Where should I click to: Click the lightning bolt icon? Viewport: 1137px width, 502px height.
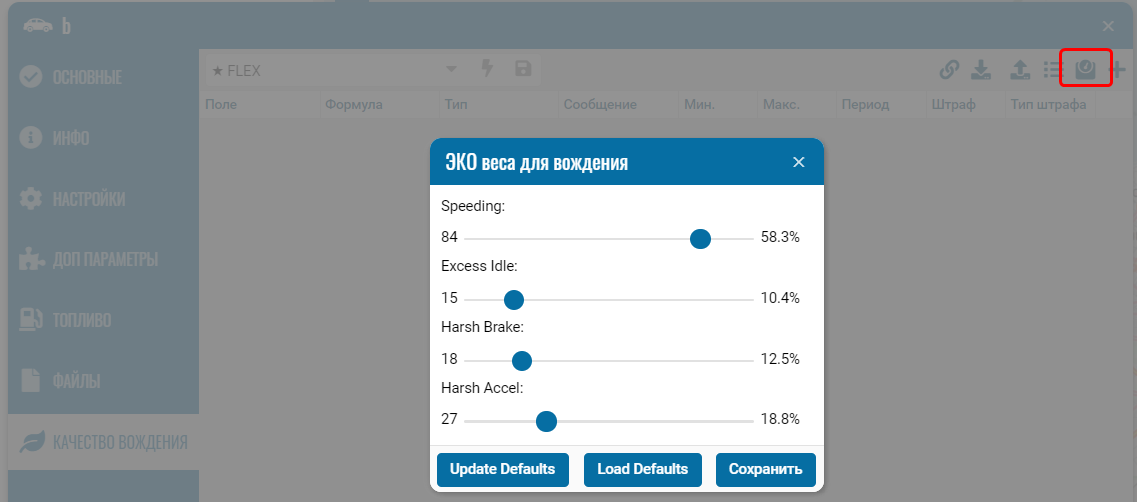pyautogui.click(x=487, y=69)
